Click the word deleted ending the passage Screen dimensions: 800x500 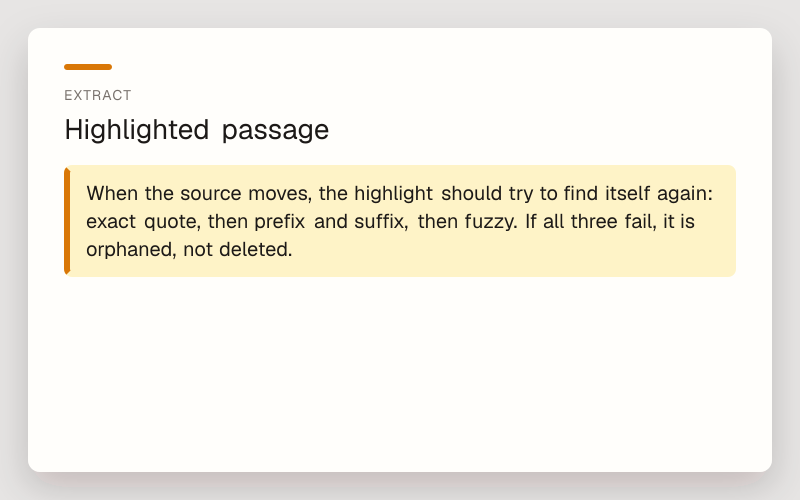(256, 249)
